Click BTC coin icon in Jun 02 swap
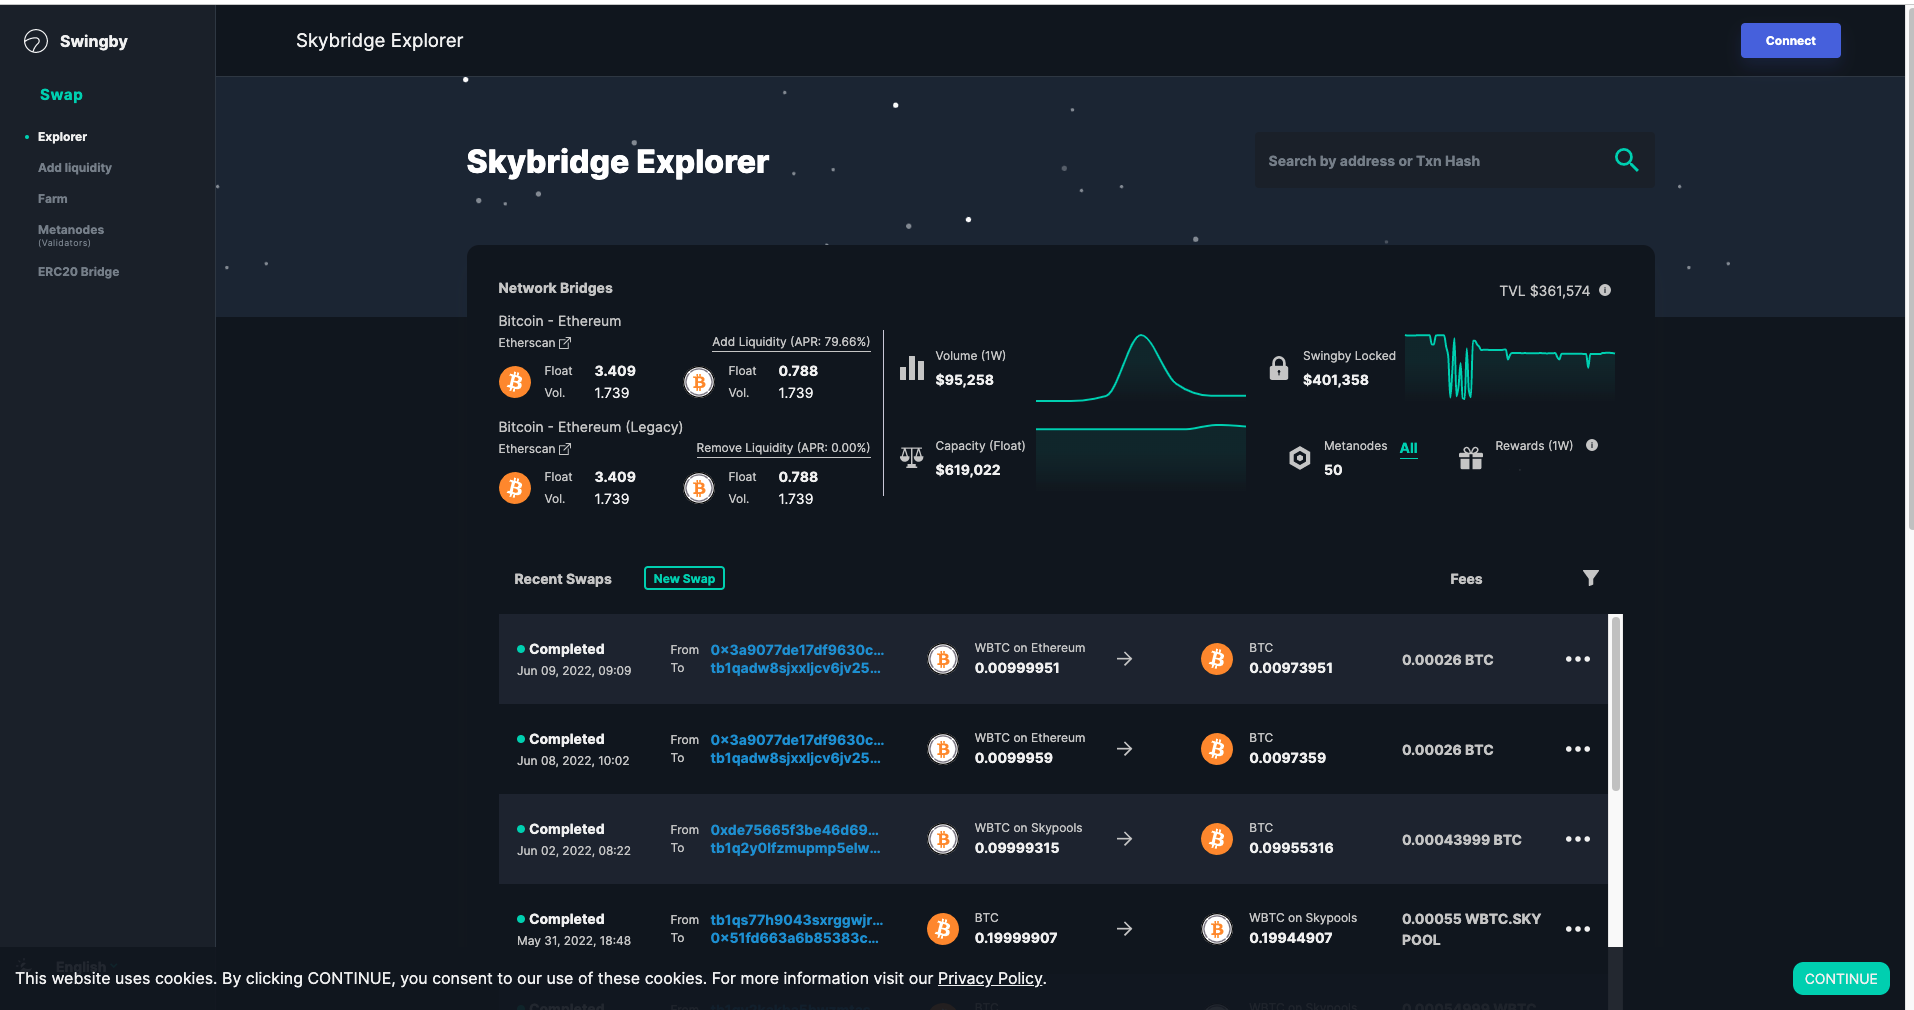This screenshot has width=1914, height=1010. (x=1217, y=838)
